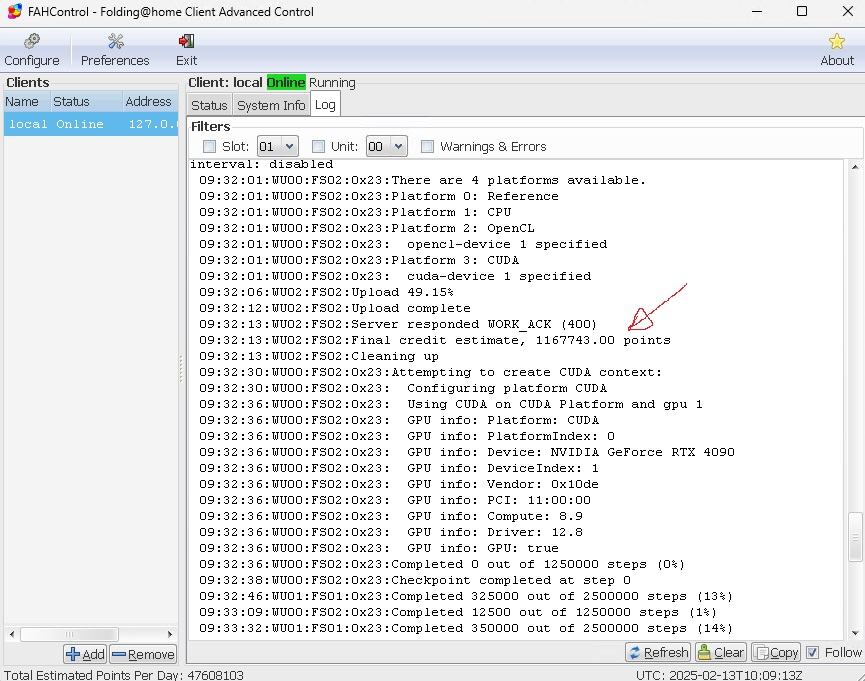
Task: Click the 'NVIDIA GeForce RTX 4090' log line
Action: [467, 452]
